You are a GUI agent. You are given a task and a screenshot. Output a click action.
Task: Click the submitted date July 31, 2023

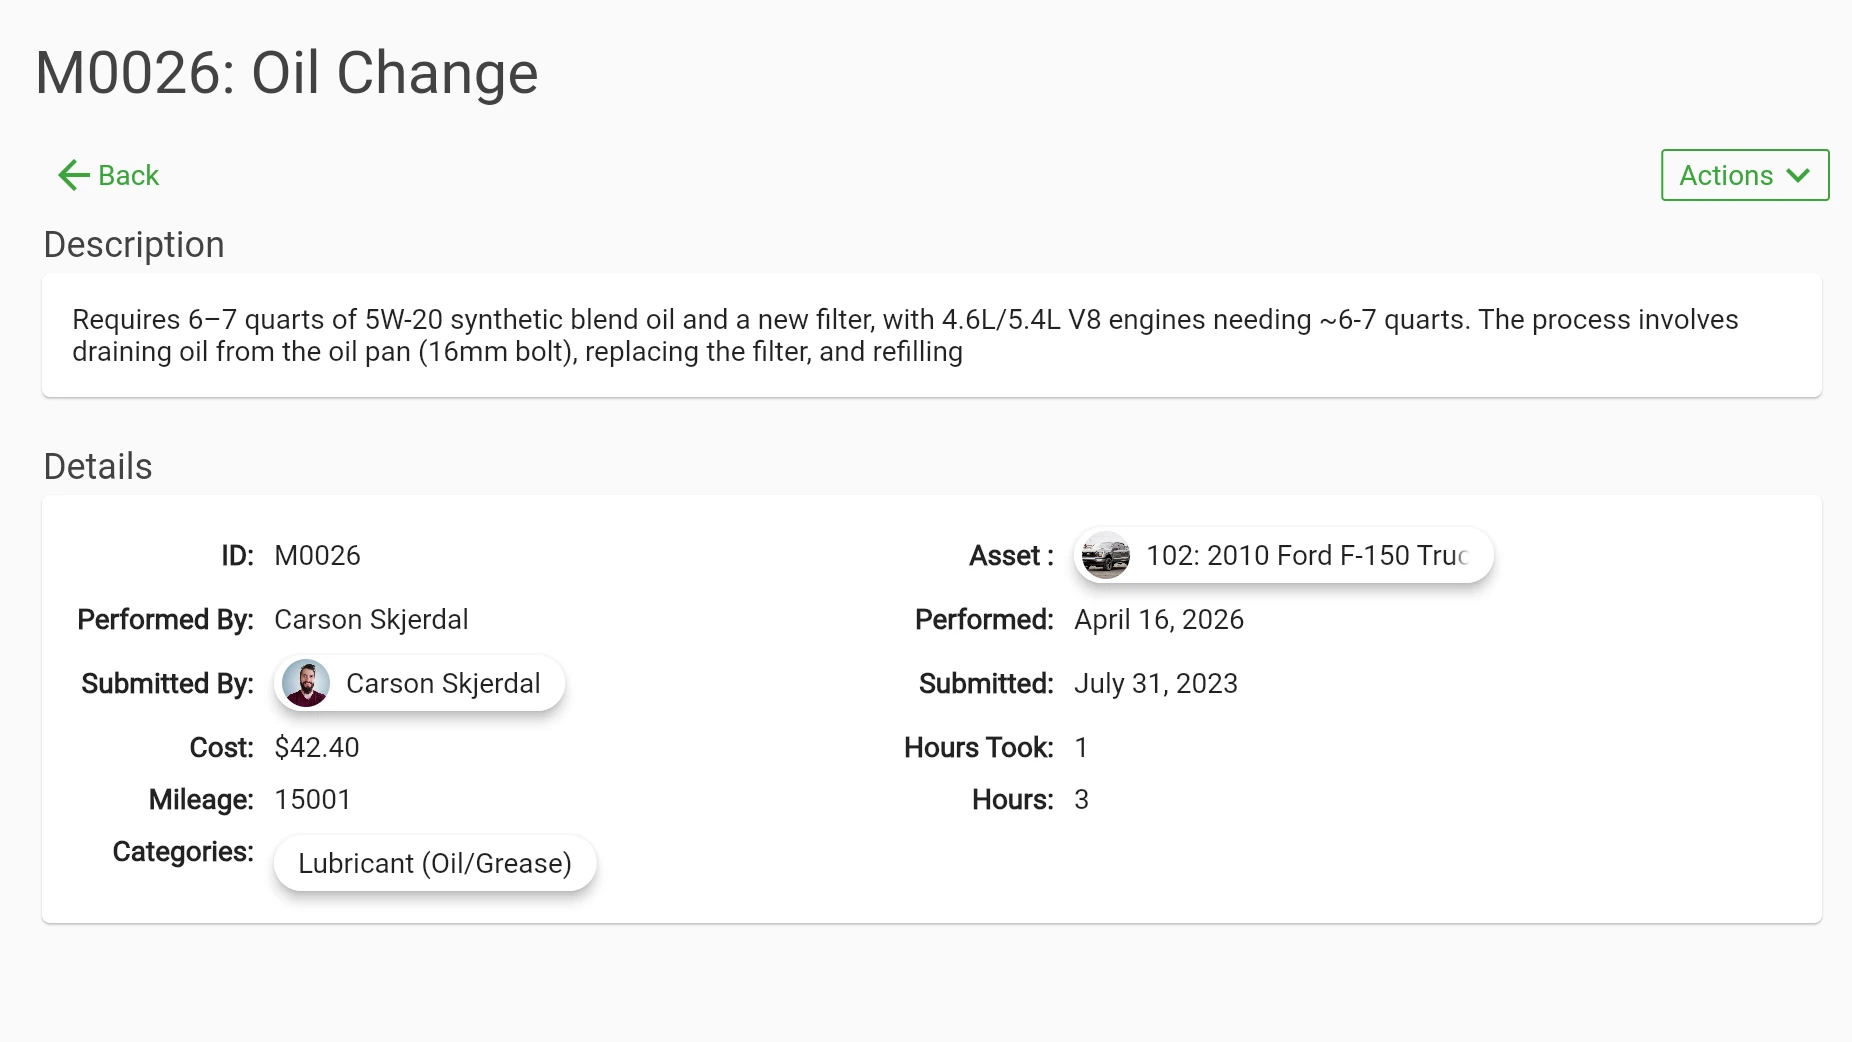click(1156, 683)
